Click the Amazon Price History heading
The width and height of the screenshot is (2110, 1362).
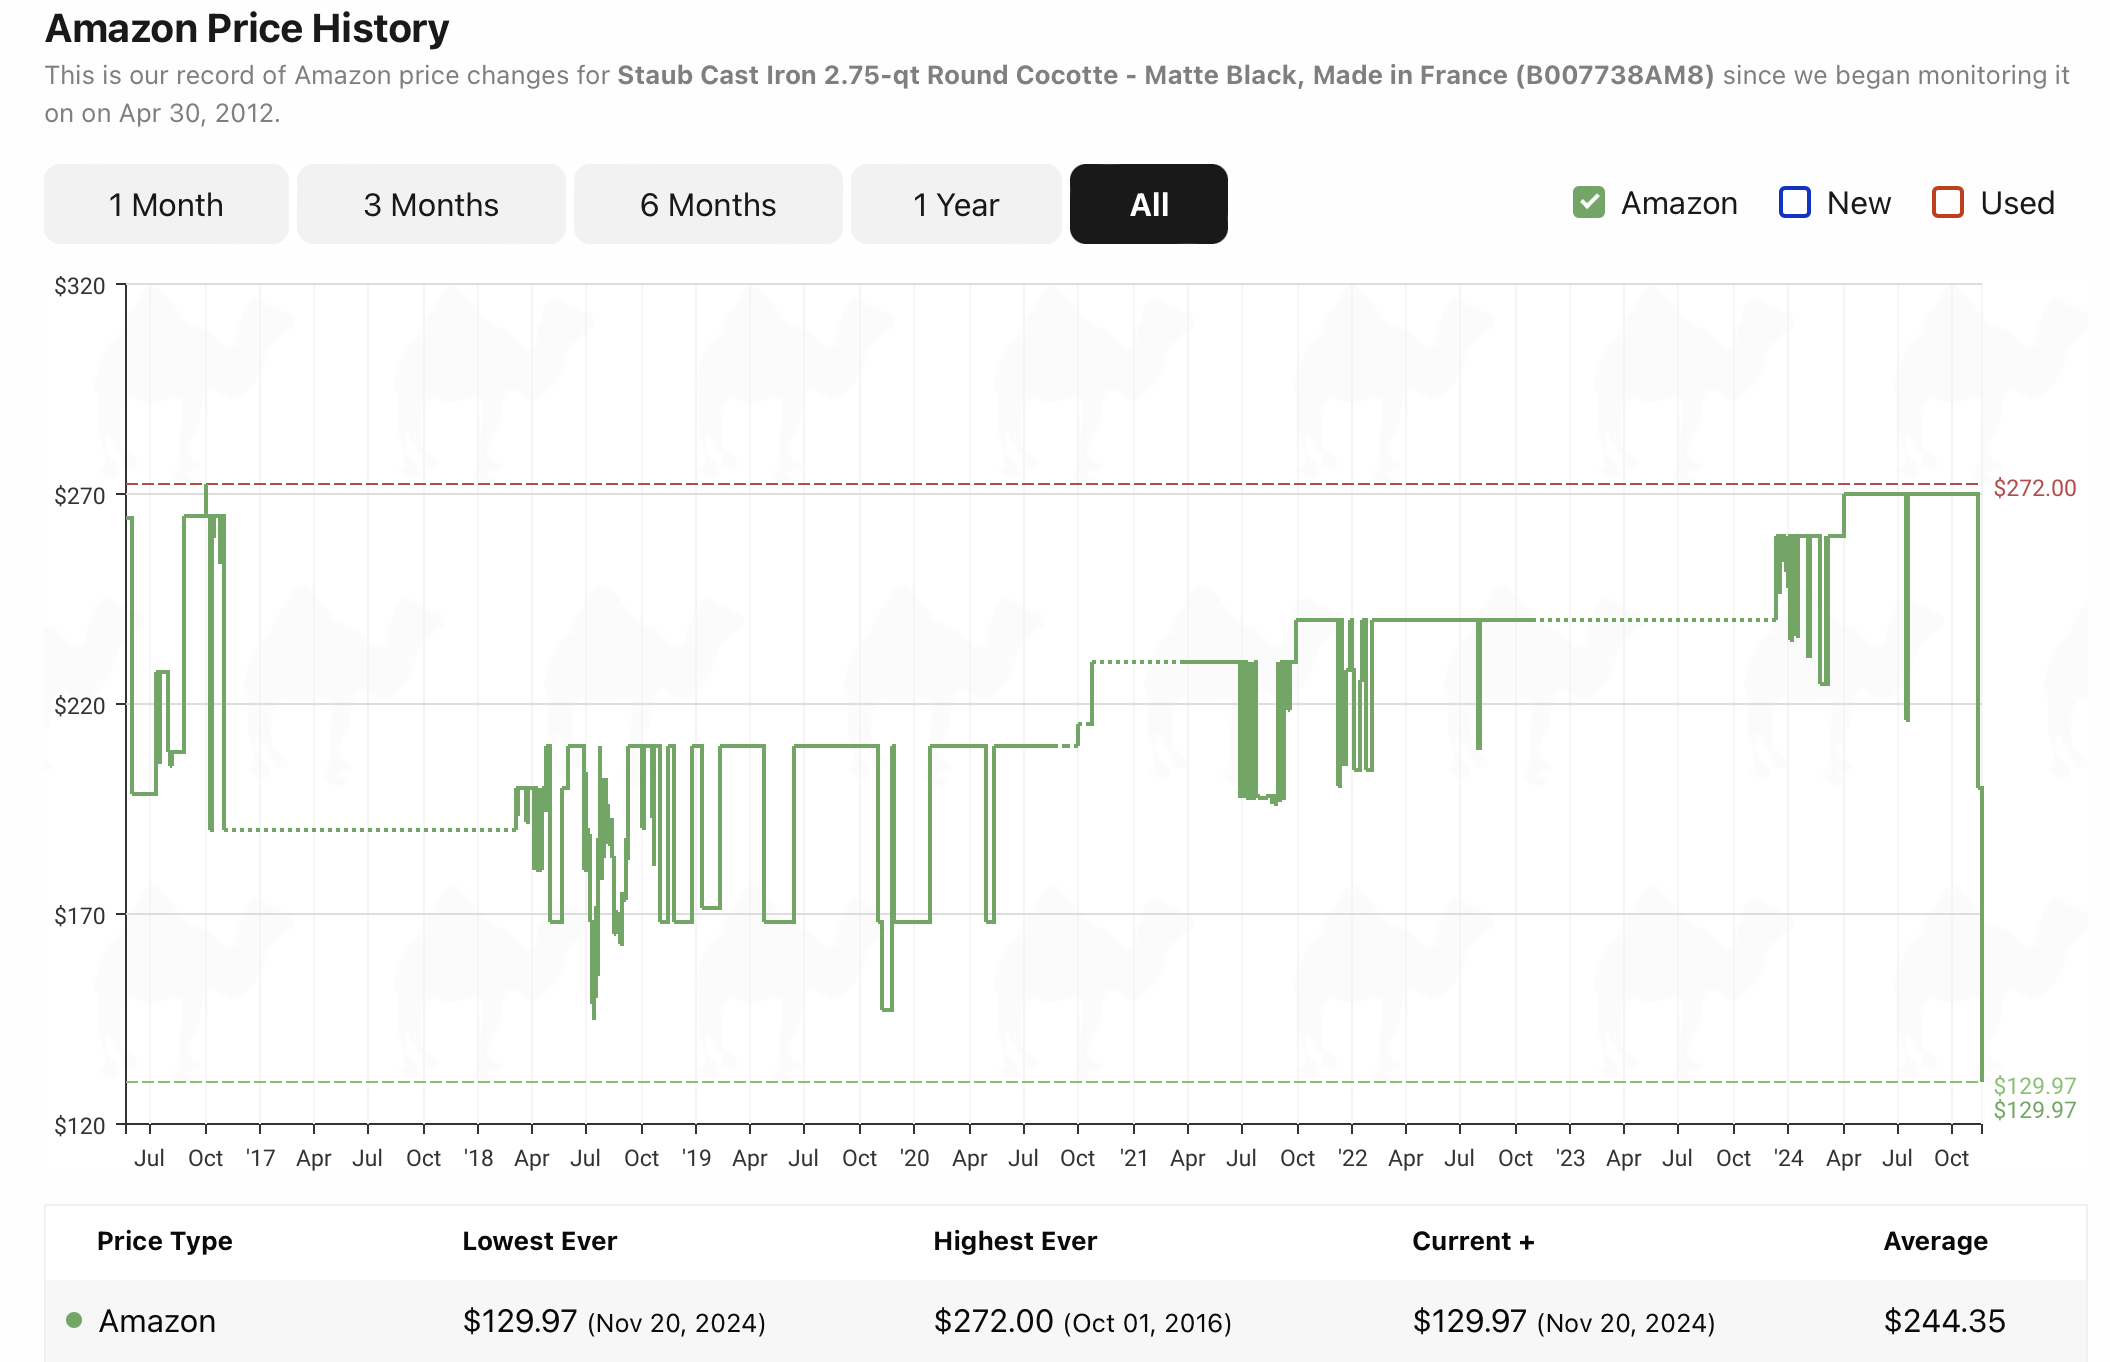pyautogui.click(x=247, y=28)
